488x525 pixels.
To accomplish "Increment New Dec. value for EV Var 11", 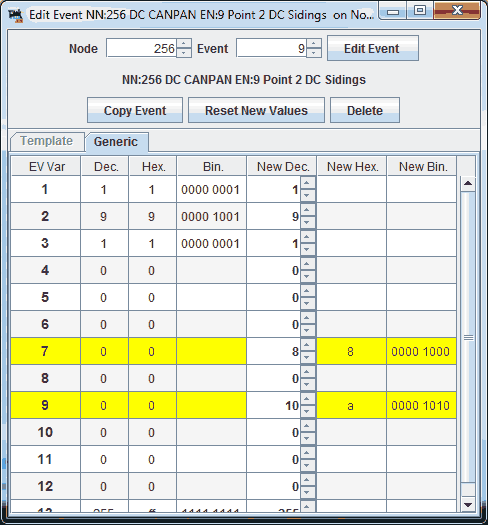I will [x=307, y=453].
